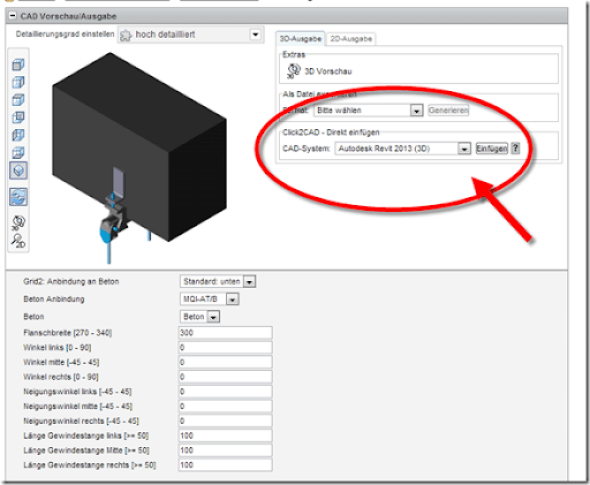Select the third view cube orientation icon
Screen dimensions: 590x485
[x=18, y=100]
